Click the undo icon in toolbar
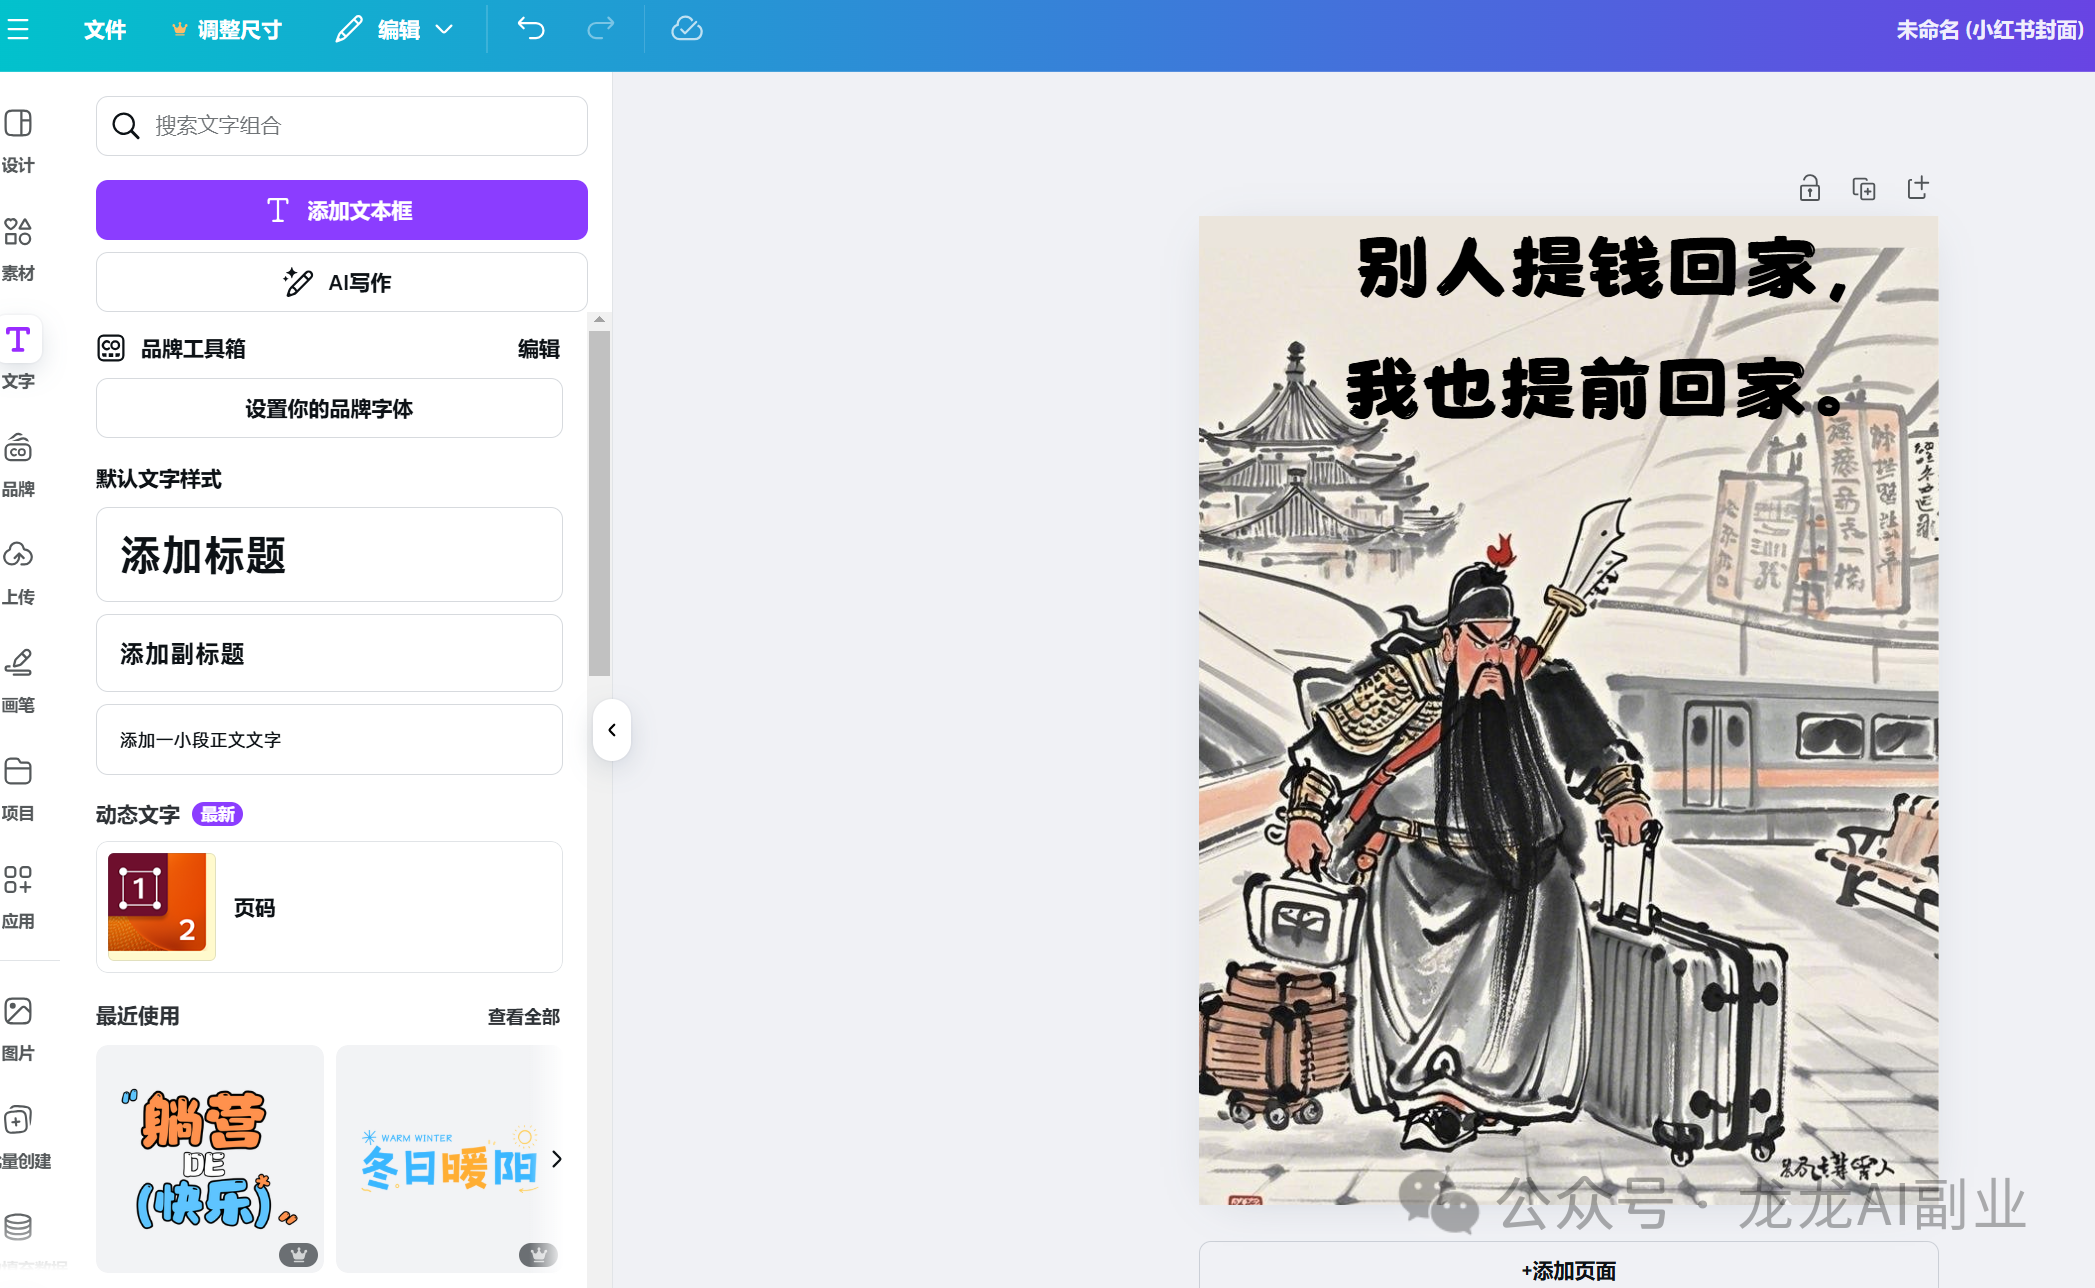 tap(529, 29)
